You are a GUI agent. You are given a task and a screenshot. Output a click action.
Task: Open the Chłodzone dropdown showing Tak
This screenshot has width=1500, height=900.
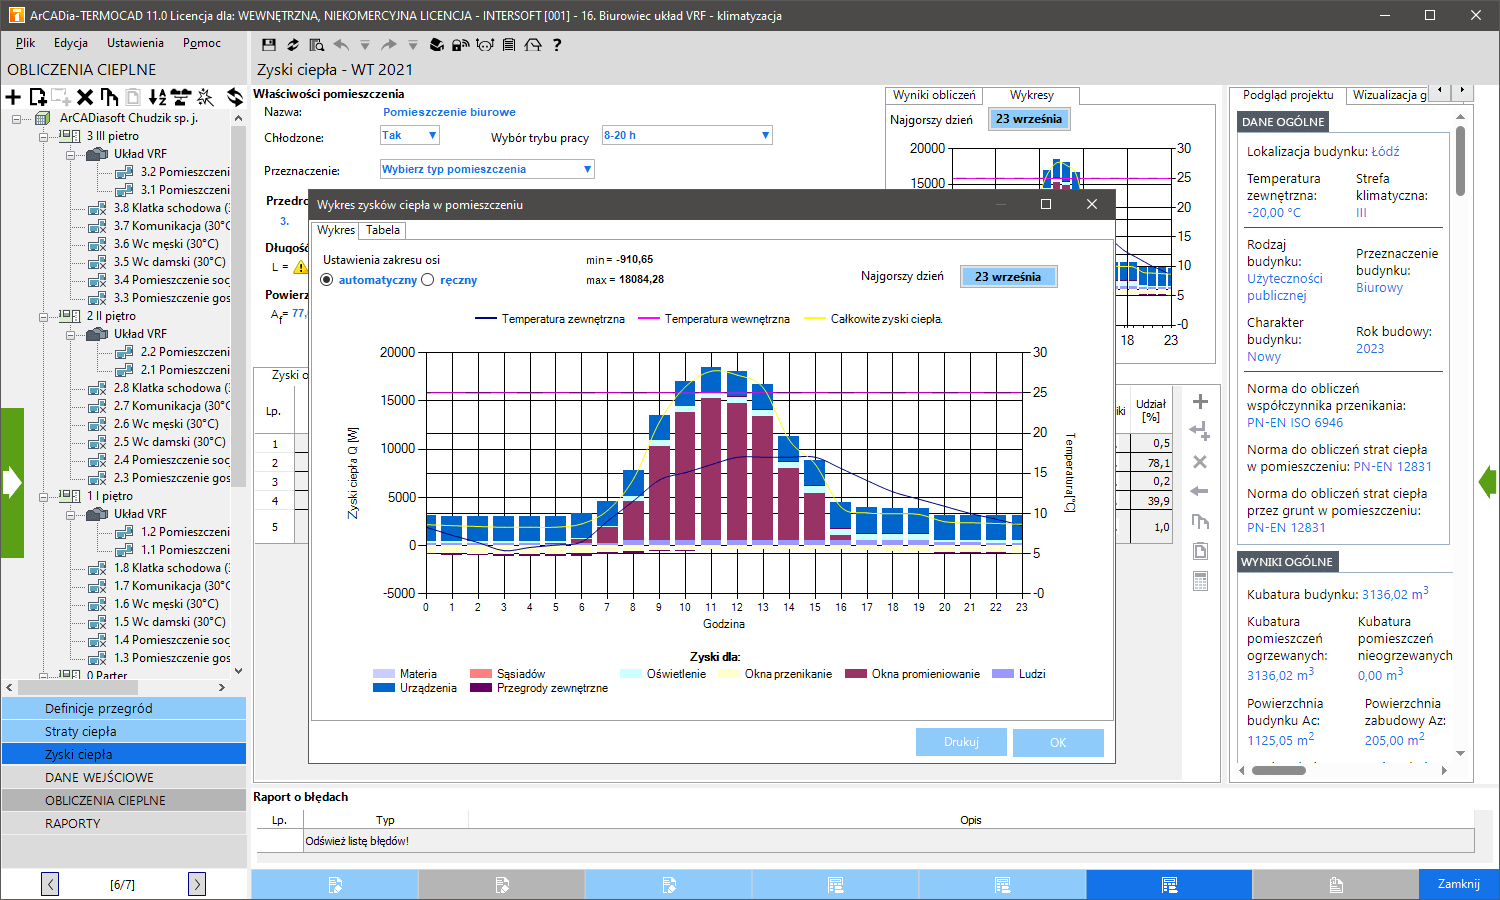pyautogui.click(x=410, y=135)
